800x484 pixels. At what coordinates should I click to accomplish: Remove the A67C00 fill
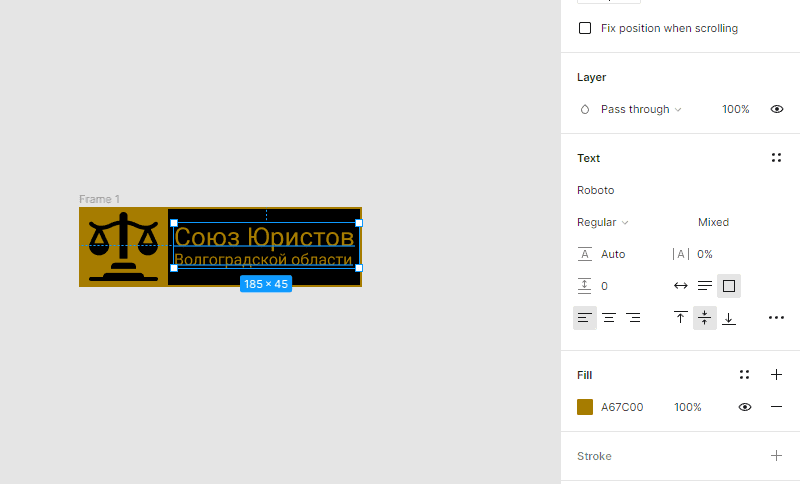[x=776, y=407]
